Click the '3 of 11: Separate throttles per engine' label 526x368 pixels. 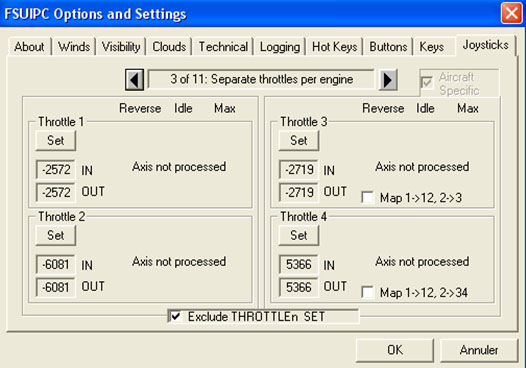pos(261,80)
